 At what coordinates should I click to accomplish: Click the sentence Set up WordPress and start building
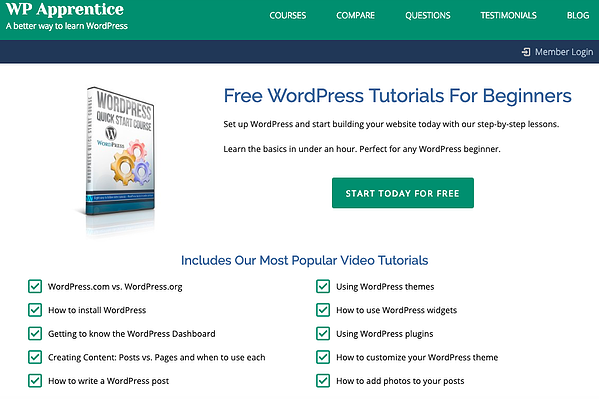point(391,124)
